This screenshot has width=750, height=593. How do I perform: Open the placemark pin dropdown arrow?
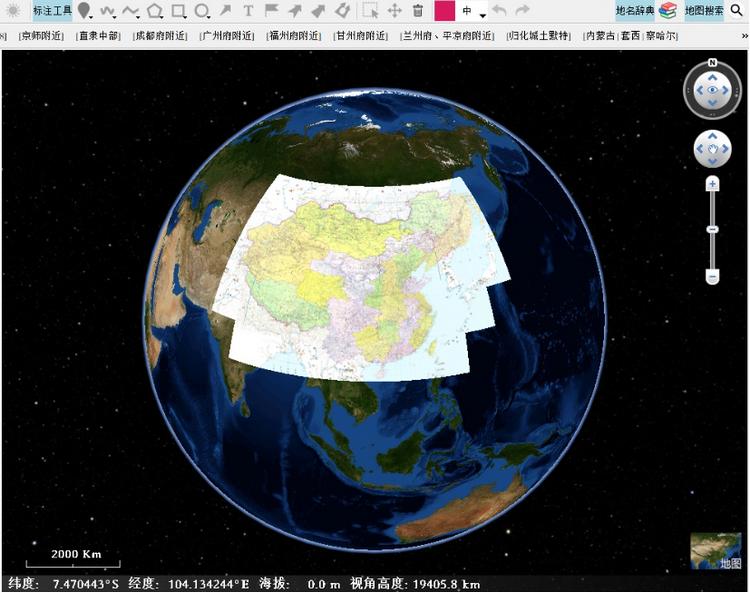pos(91,17)
